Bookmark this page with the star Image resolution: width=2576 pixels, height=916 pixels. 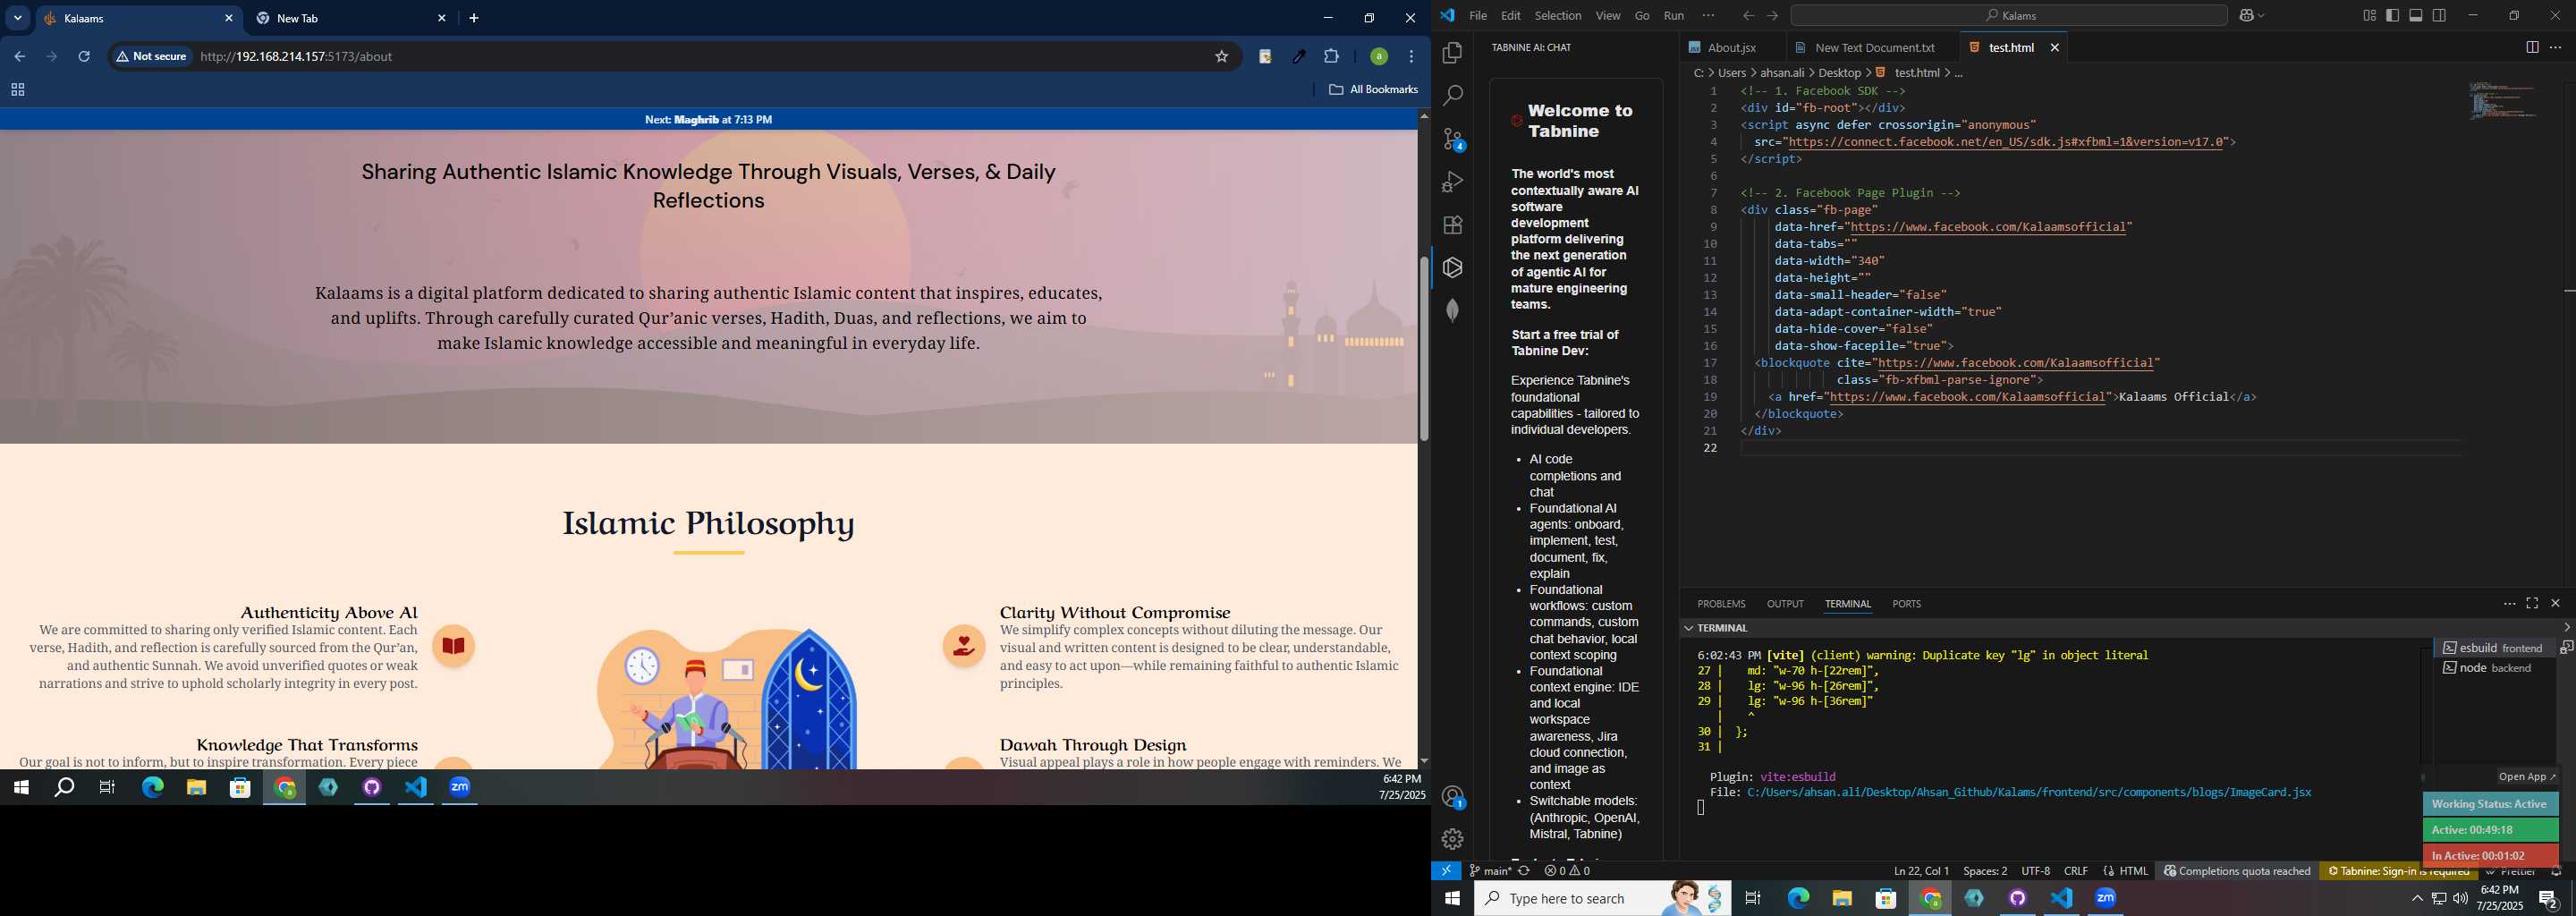[x=1221, y=56]
